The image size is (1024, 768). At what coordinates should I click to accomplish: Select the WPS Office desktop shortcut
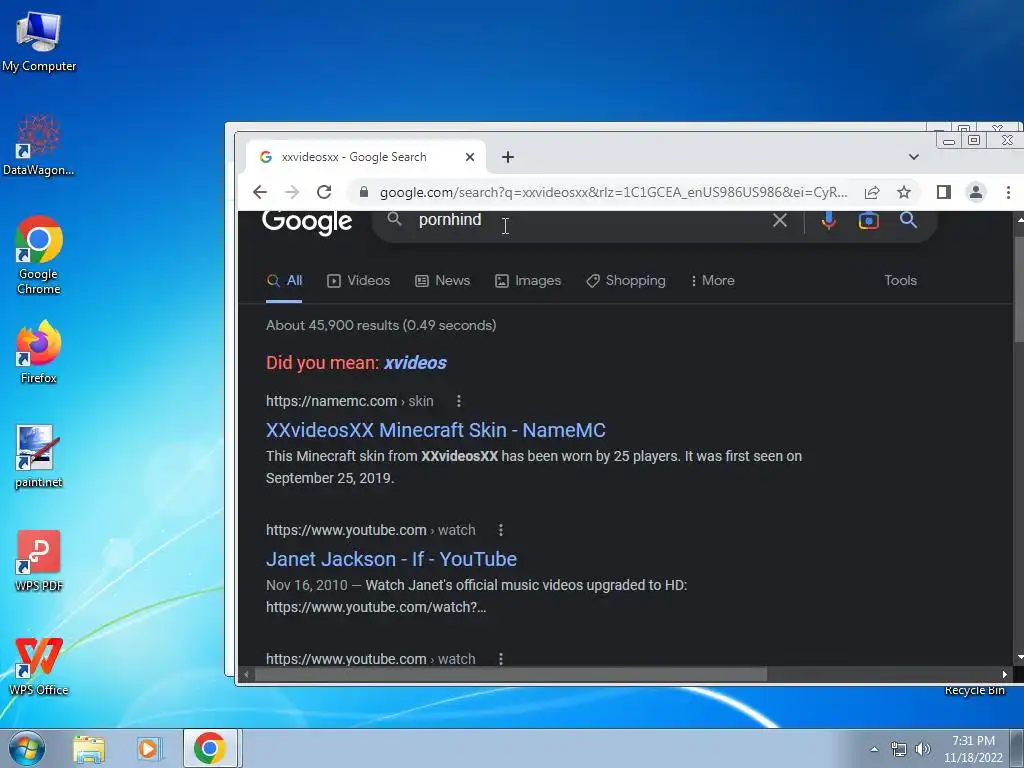[x=39, y=665]
